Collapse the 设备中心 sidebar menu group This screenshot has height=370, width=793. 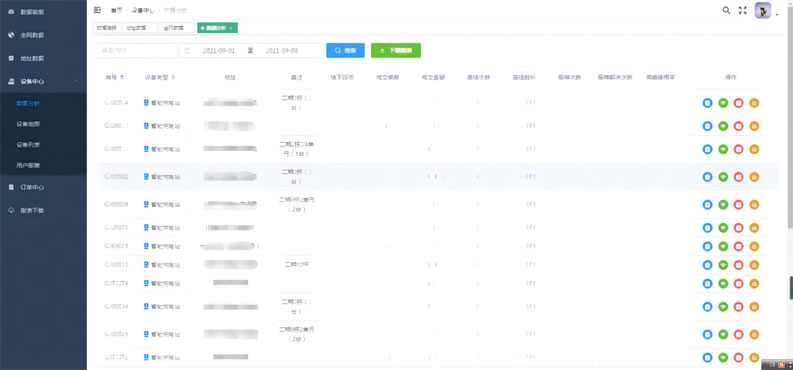pyautogui.click(x=43, y=81)
